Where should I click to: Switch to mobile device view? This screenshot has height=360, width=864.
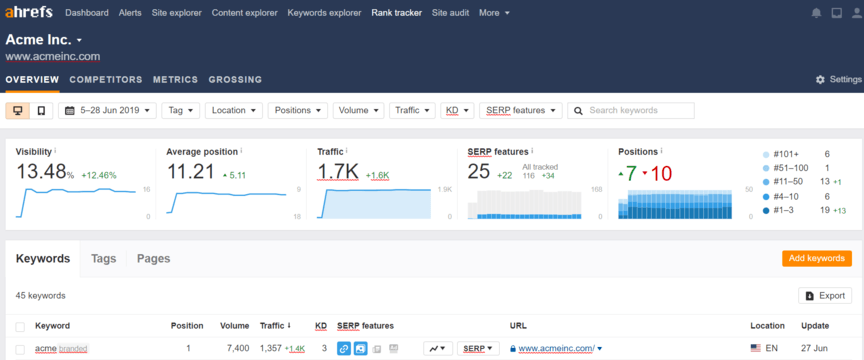click(41, 110)
